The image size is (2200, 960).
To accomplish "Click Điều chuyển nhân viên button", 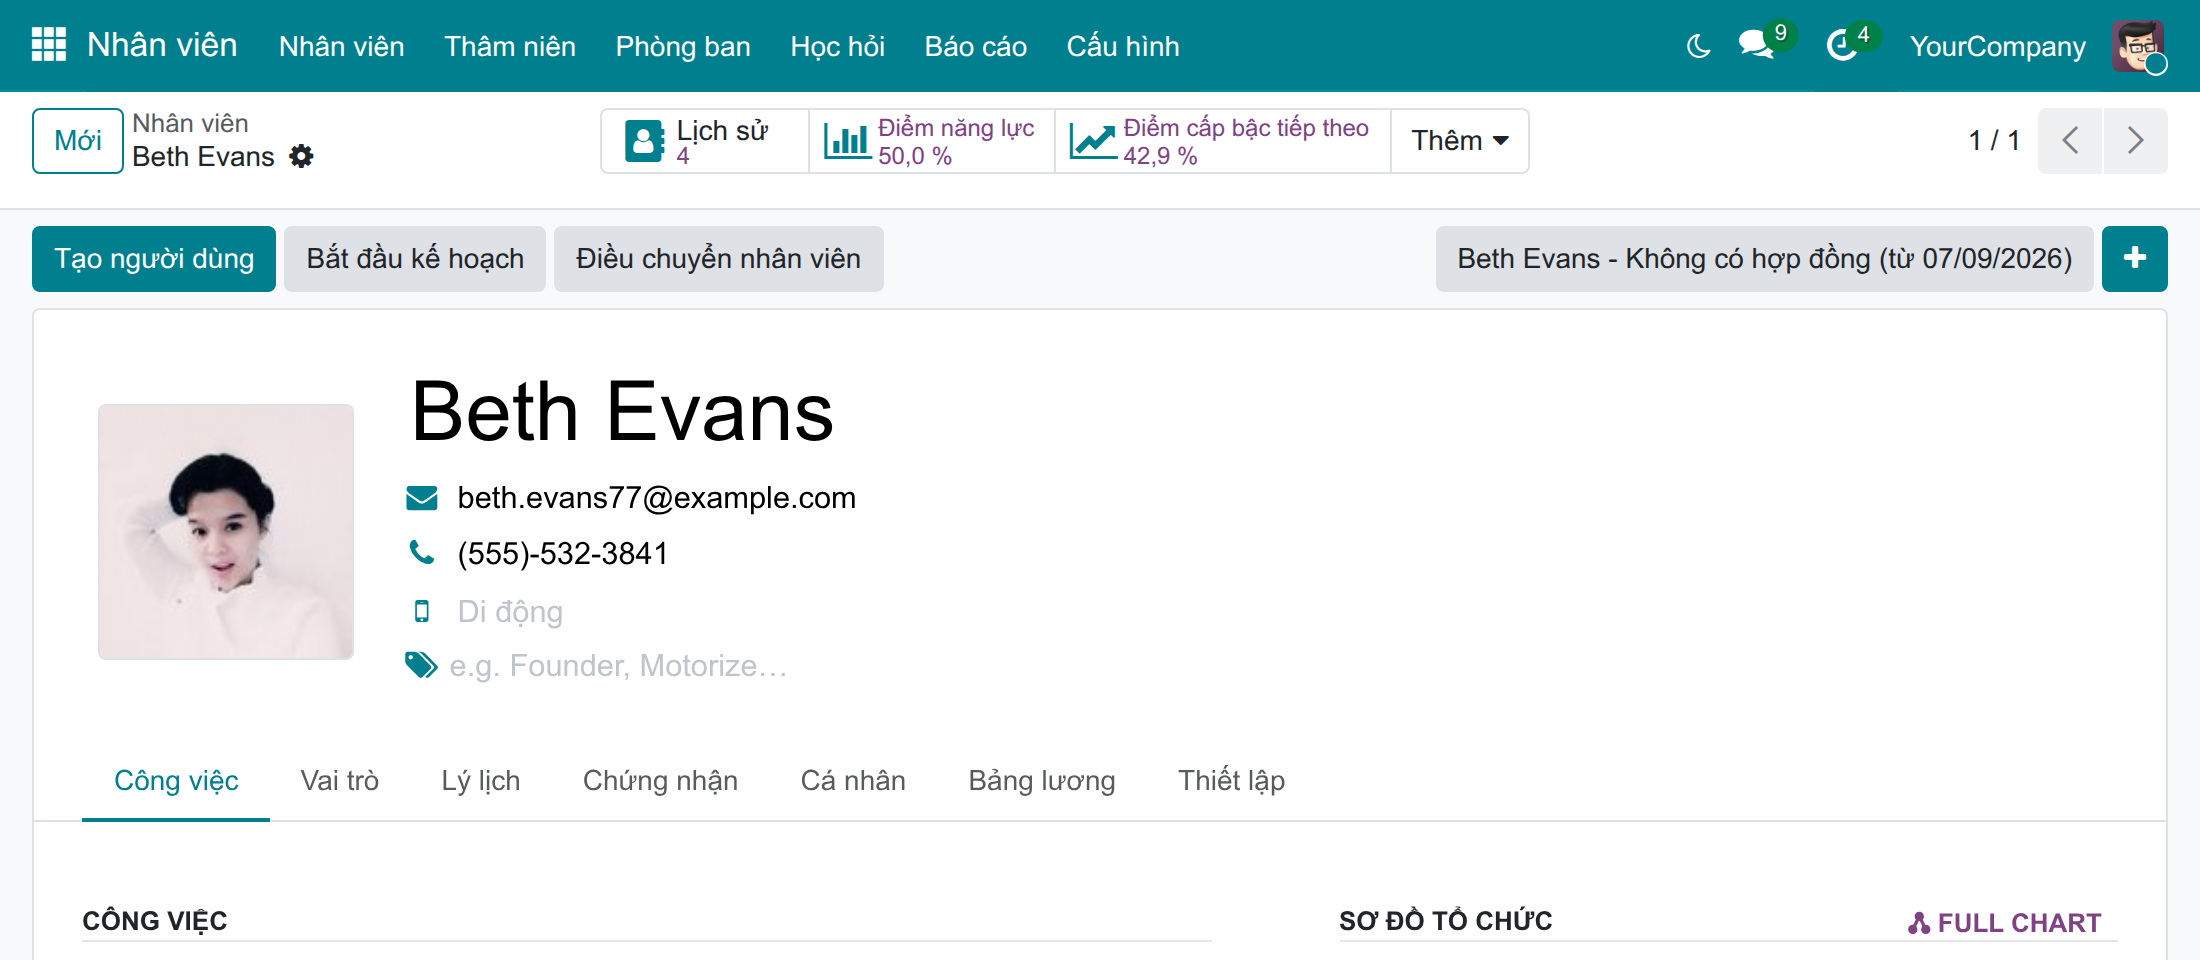I will point(718,259).
